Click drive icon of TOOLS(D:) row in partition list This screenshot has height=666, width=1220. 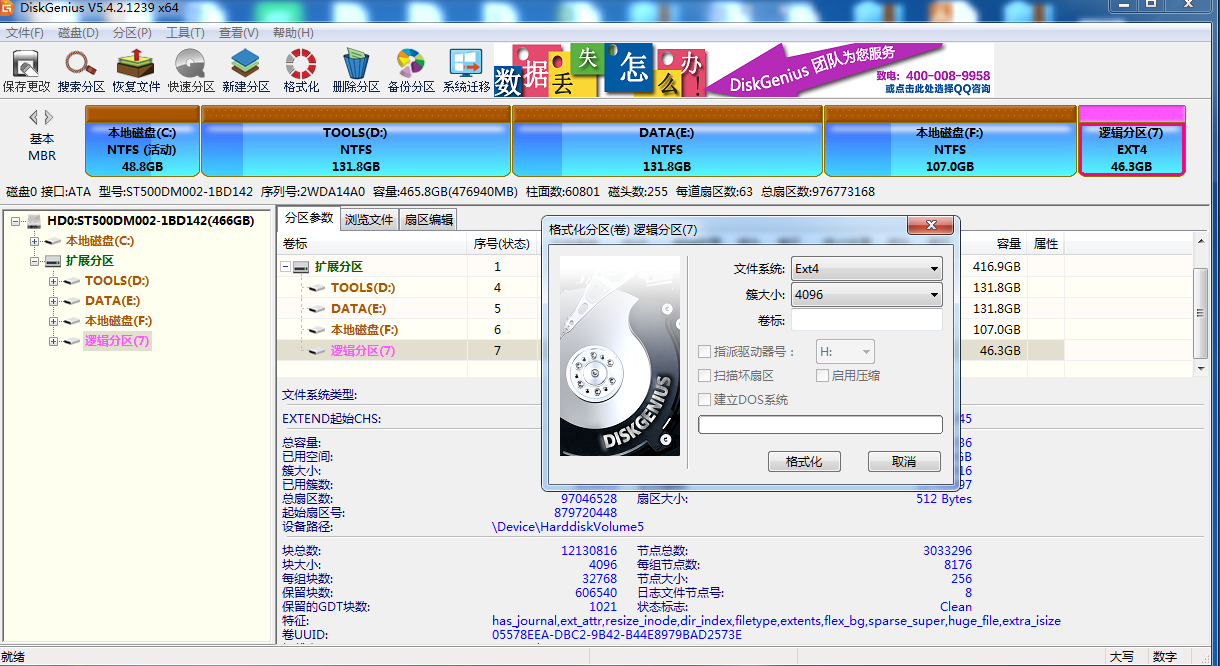pos(318,288)
